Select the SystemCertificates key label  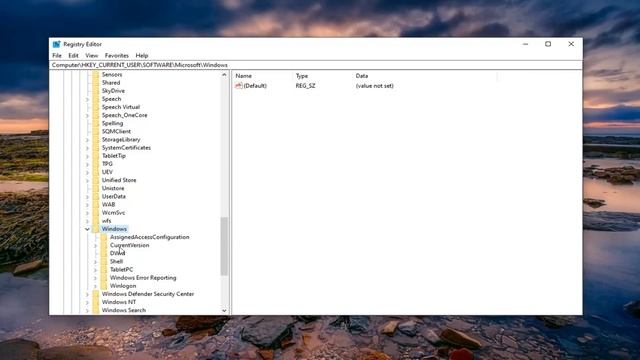pos(126,148)
